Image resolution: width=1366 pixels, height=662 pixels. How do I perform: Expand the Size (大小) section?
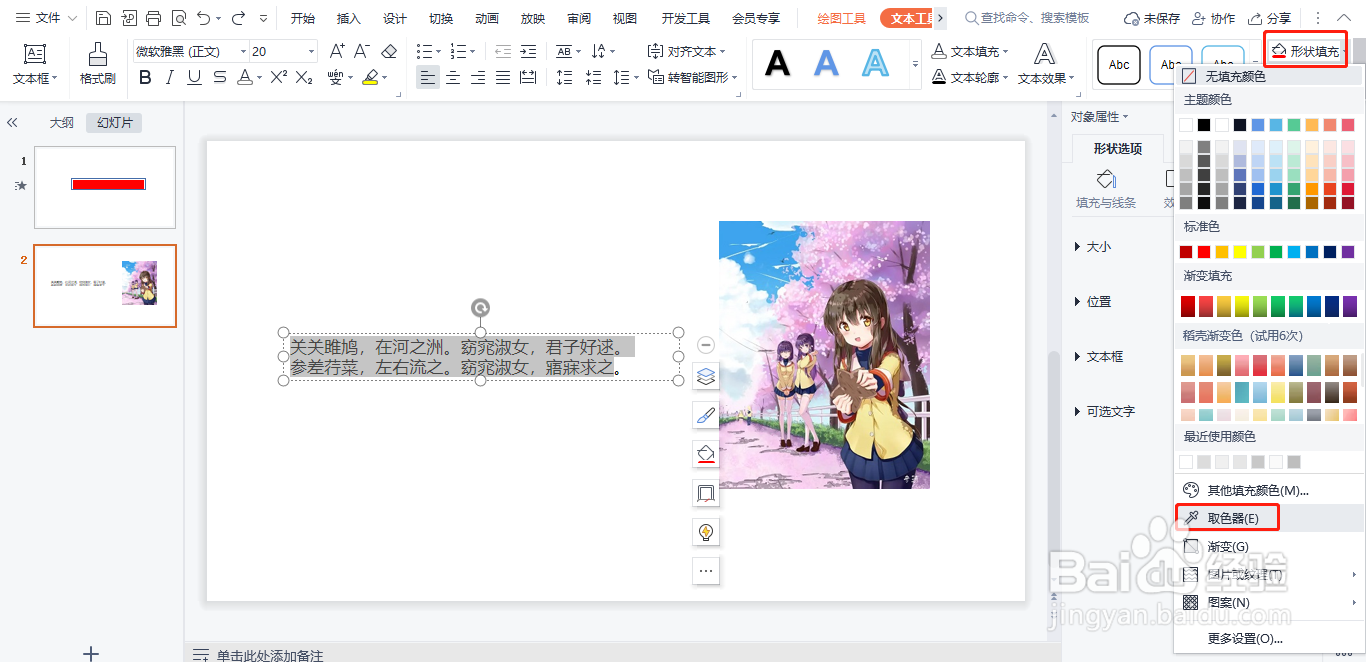click(x=1092, y=246)
